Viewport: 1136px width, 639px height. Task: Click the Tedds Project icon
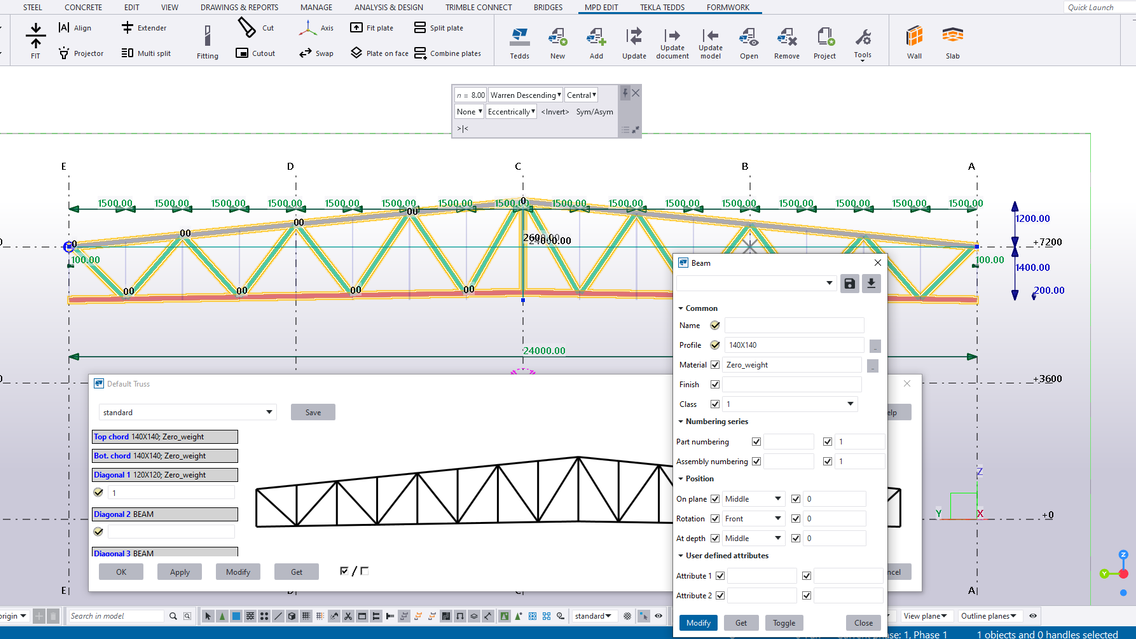point(824,43)
